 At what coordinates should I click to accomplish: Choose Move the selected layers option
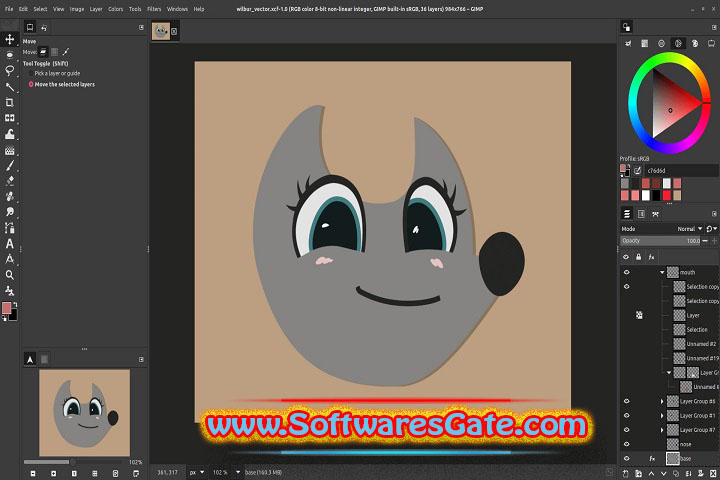(x=62, y=85)
